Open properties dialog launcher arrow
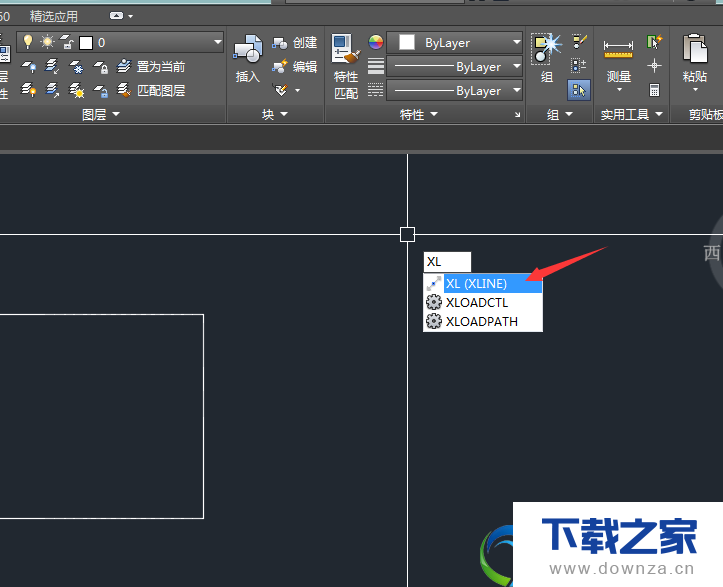 [x=517, y=115]
